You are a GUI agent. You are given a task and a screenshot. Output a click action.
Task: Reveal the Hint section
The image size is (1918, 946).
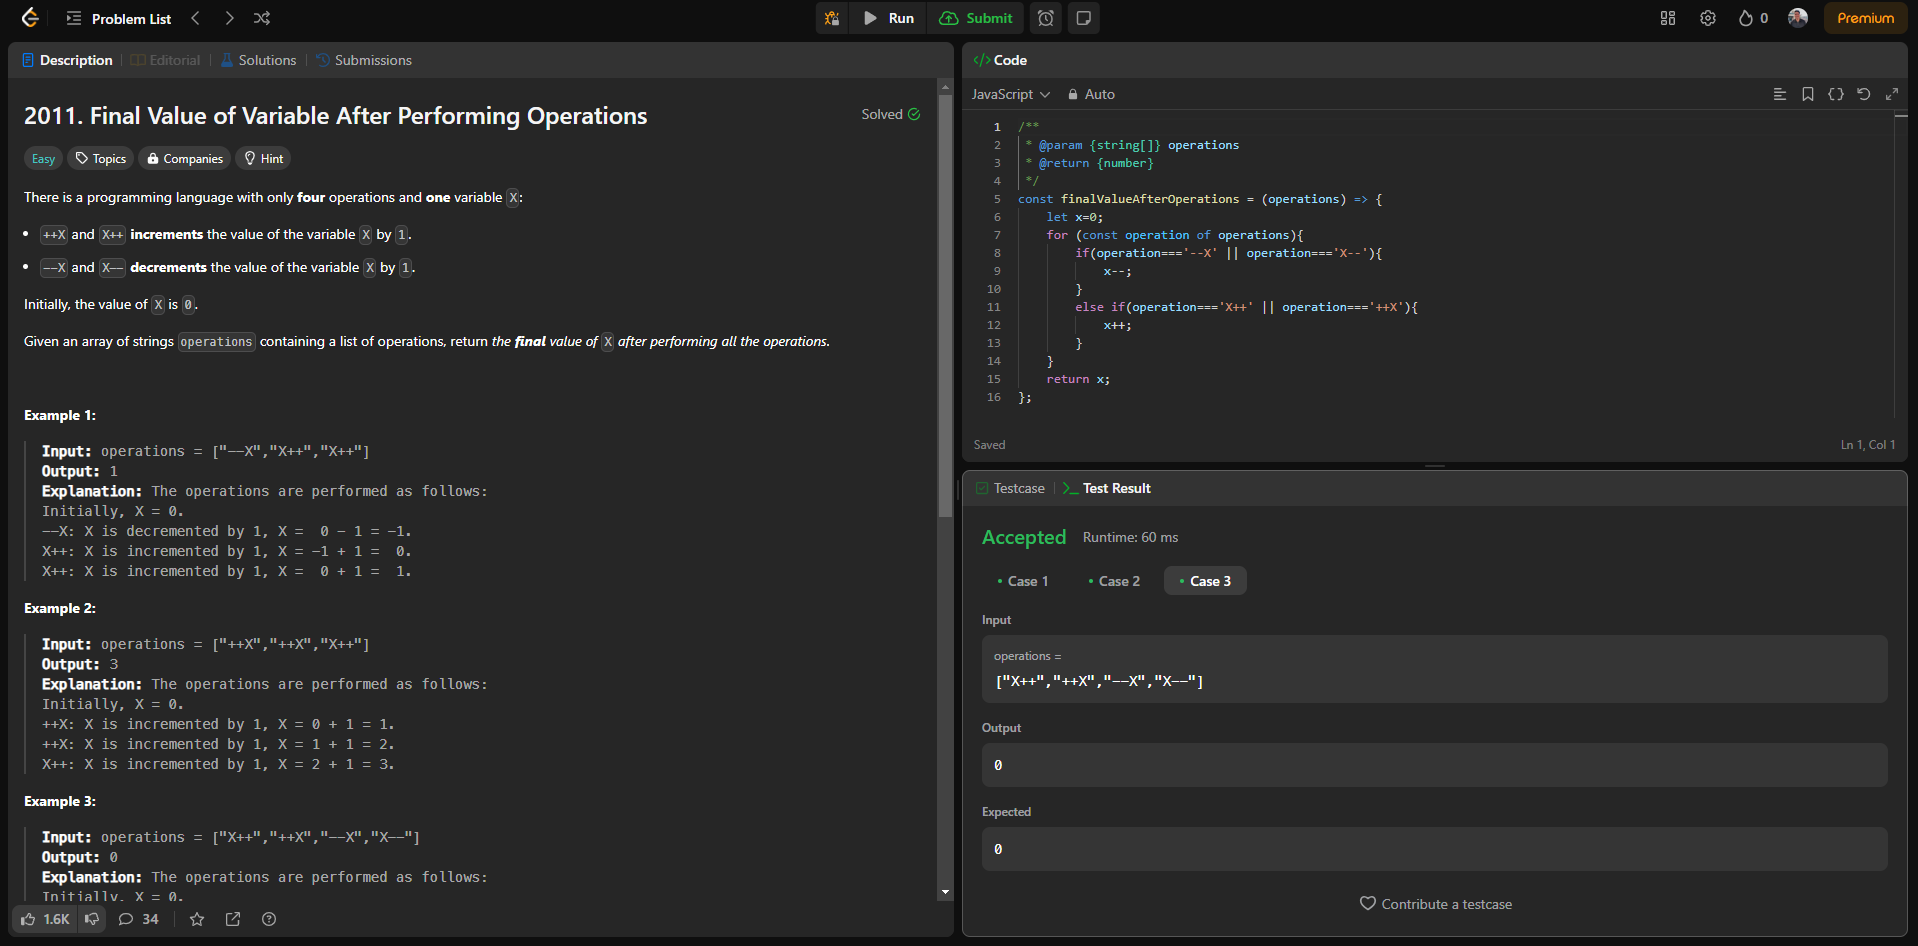point(264,159)
